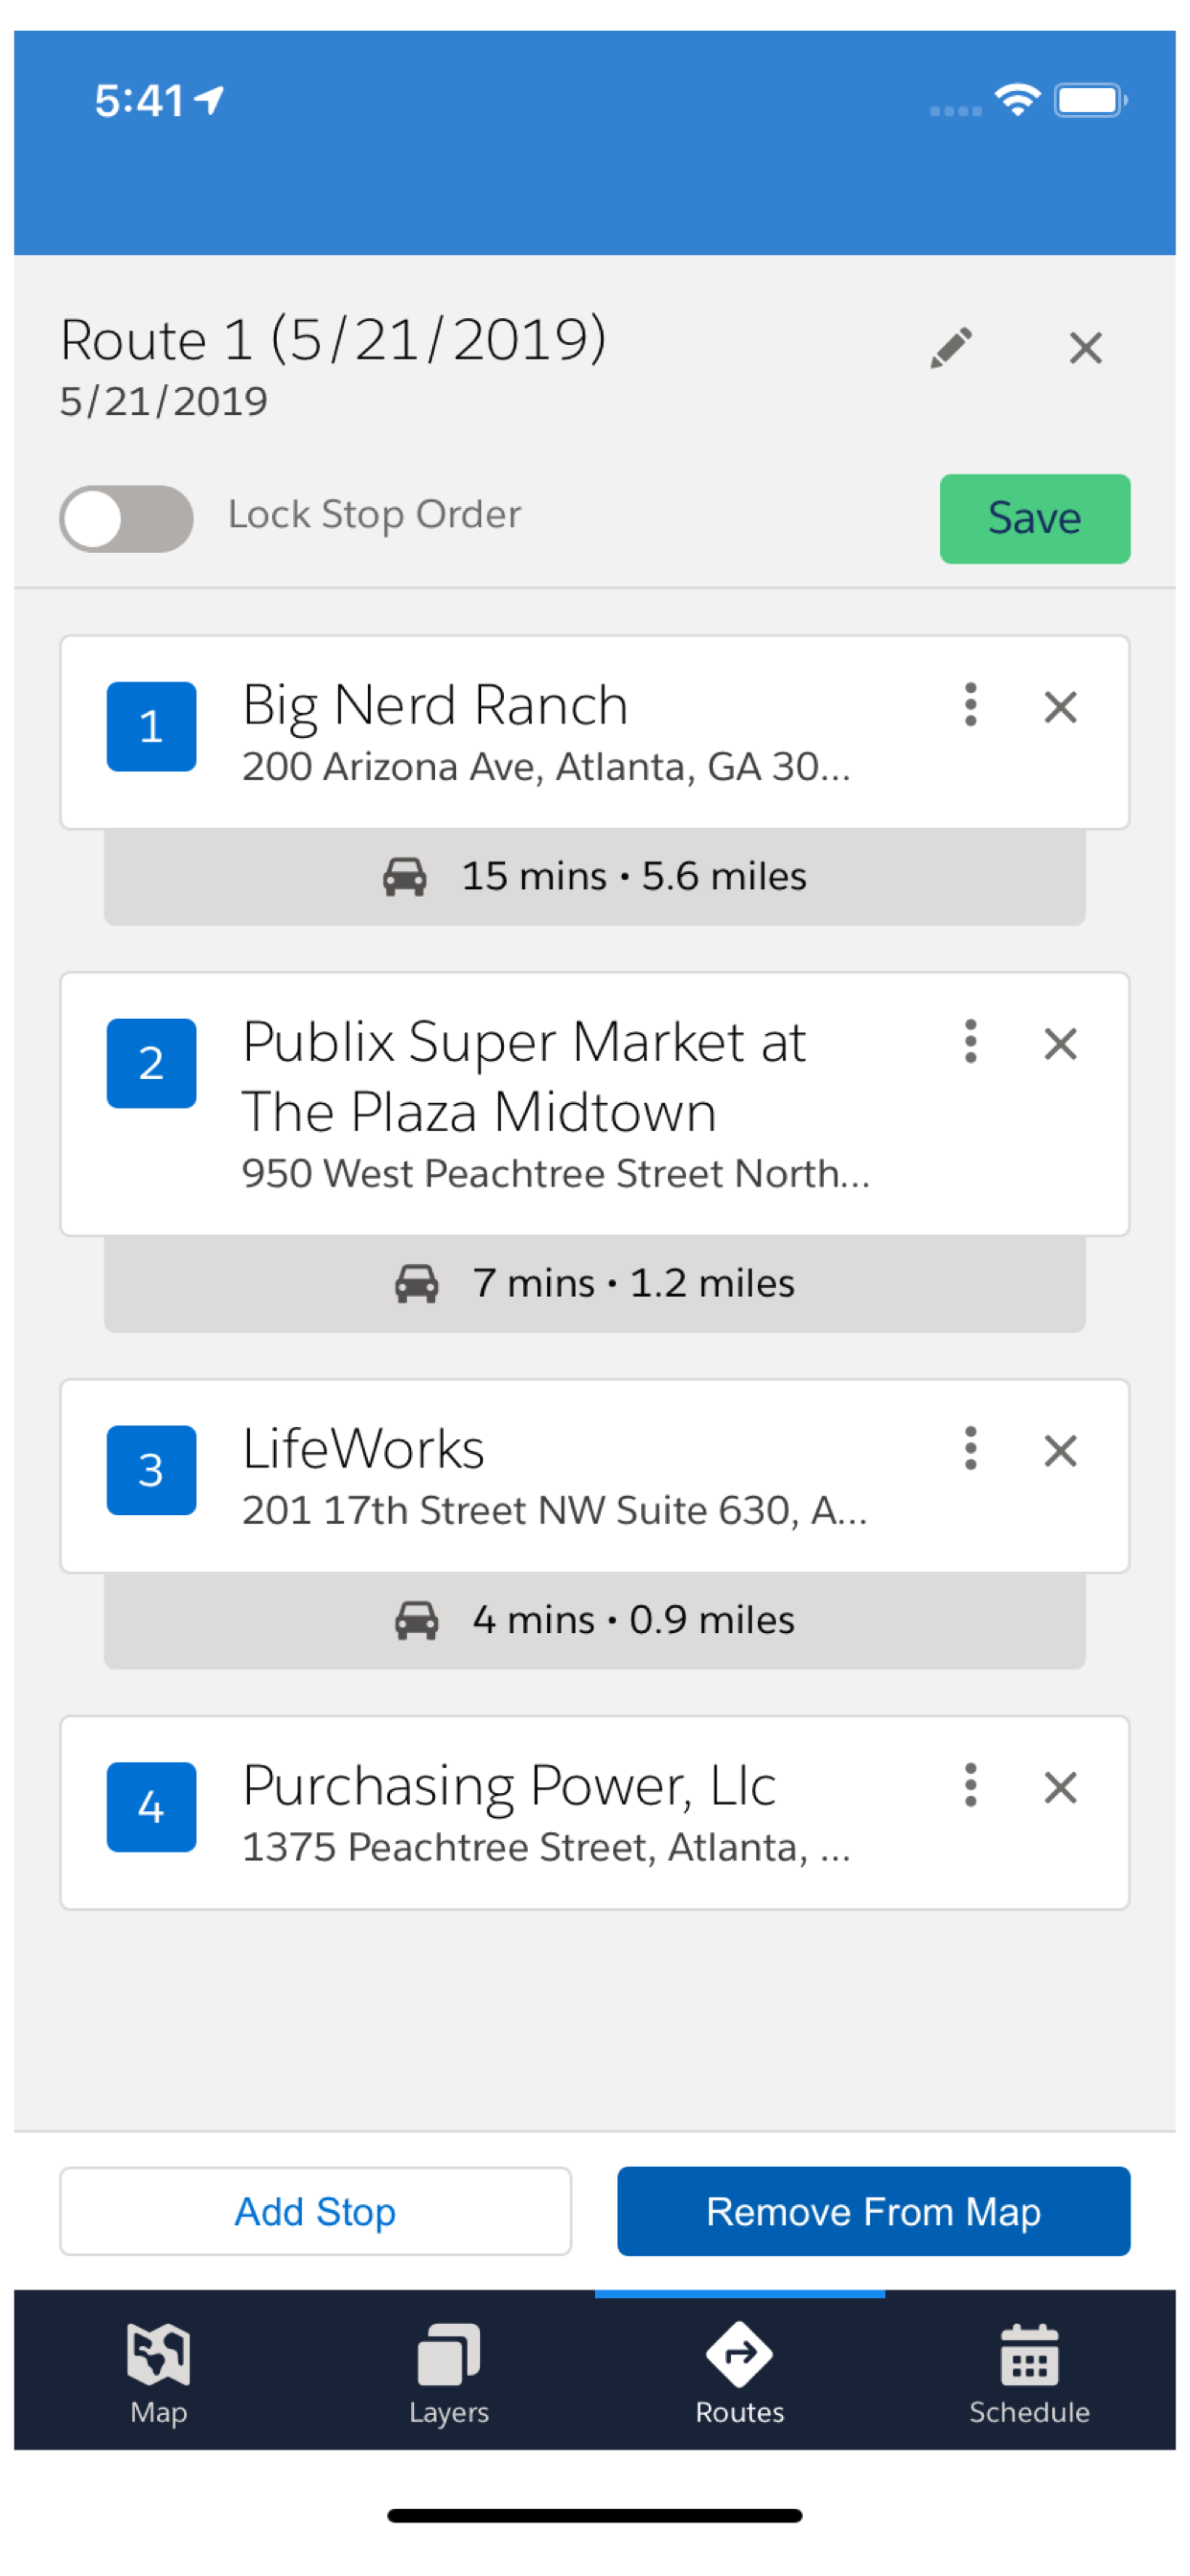Open options menu for Publix Super Market
The height and width of the screenshot is (2576, 1190).
pos(969,1042)
